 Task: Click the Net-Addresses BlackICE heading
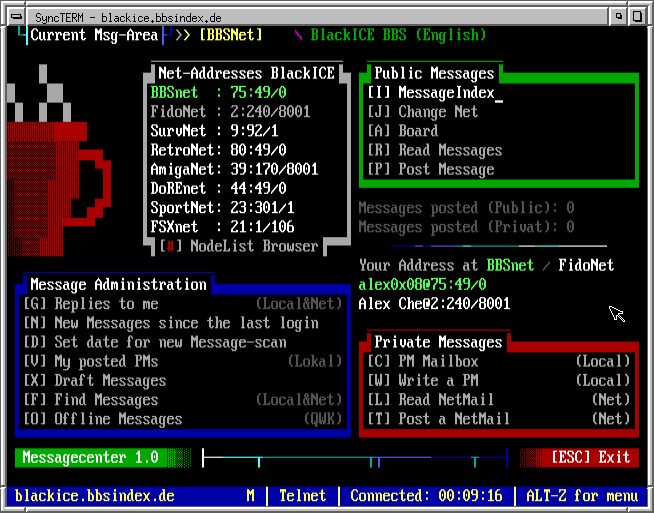pos(247,73)
